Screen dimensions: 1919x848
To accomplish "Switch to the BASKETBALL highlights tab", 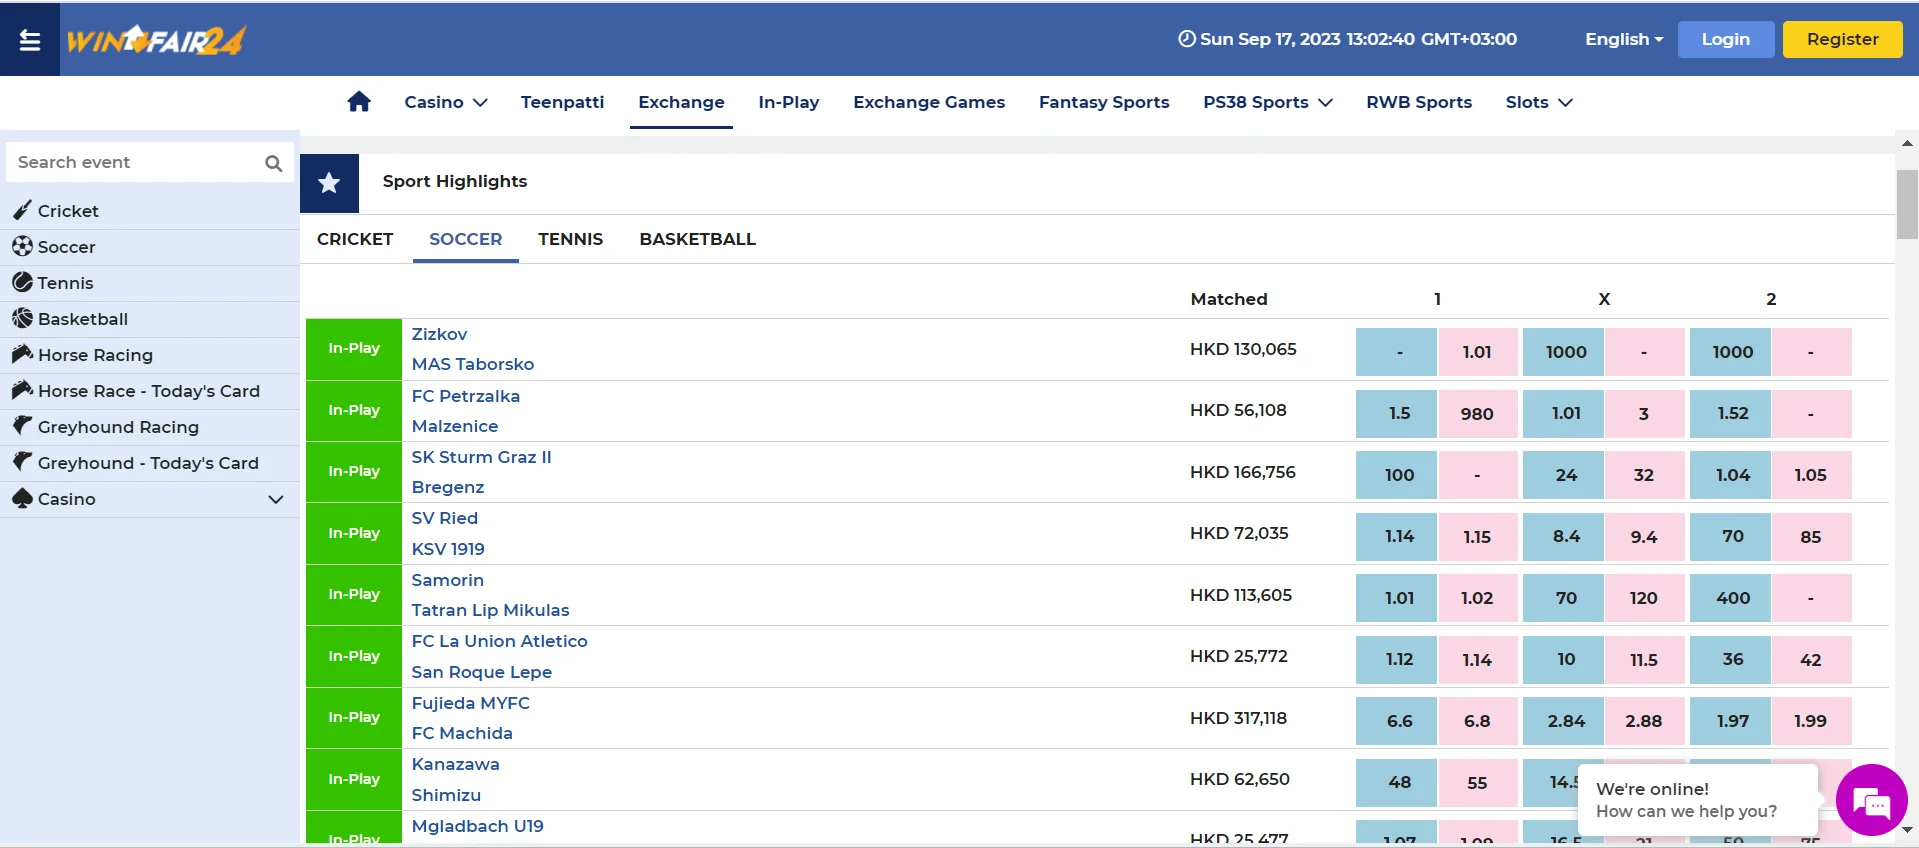I will [697, 239].
